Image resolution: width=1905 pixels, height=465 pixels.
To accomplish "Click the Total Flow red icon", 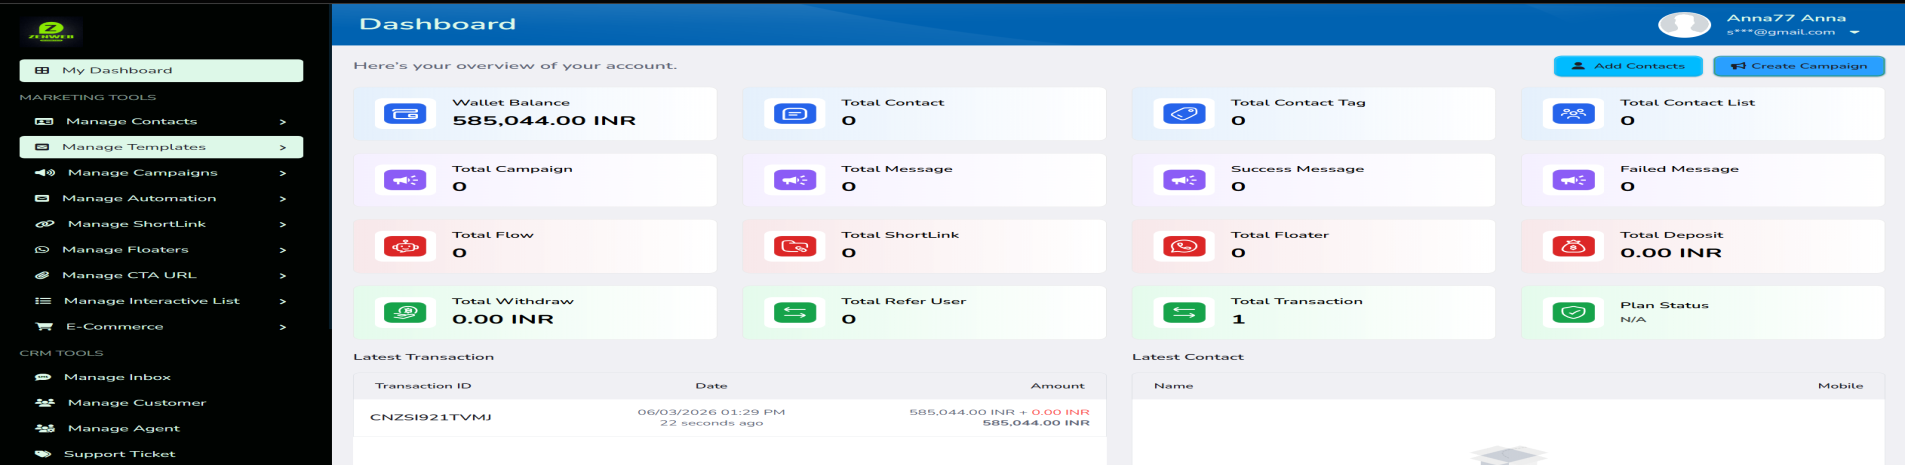I will click(405, 246).
